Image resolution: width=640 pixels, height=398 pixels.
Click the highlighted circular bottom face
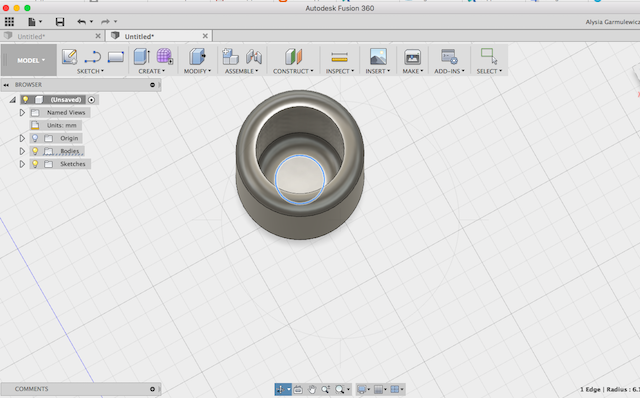(300, 180)
